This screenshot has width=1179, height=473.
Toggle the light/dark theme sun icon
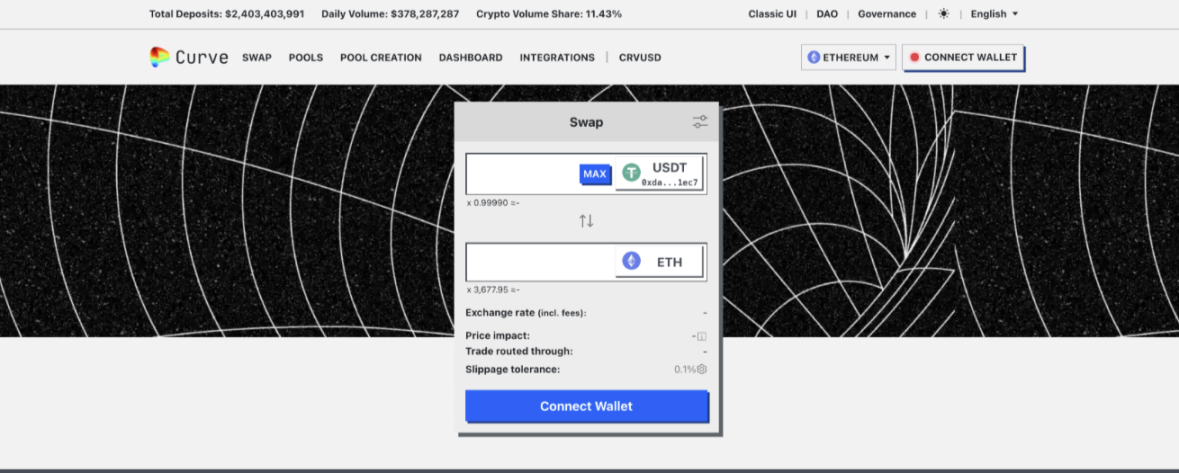943,14
